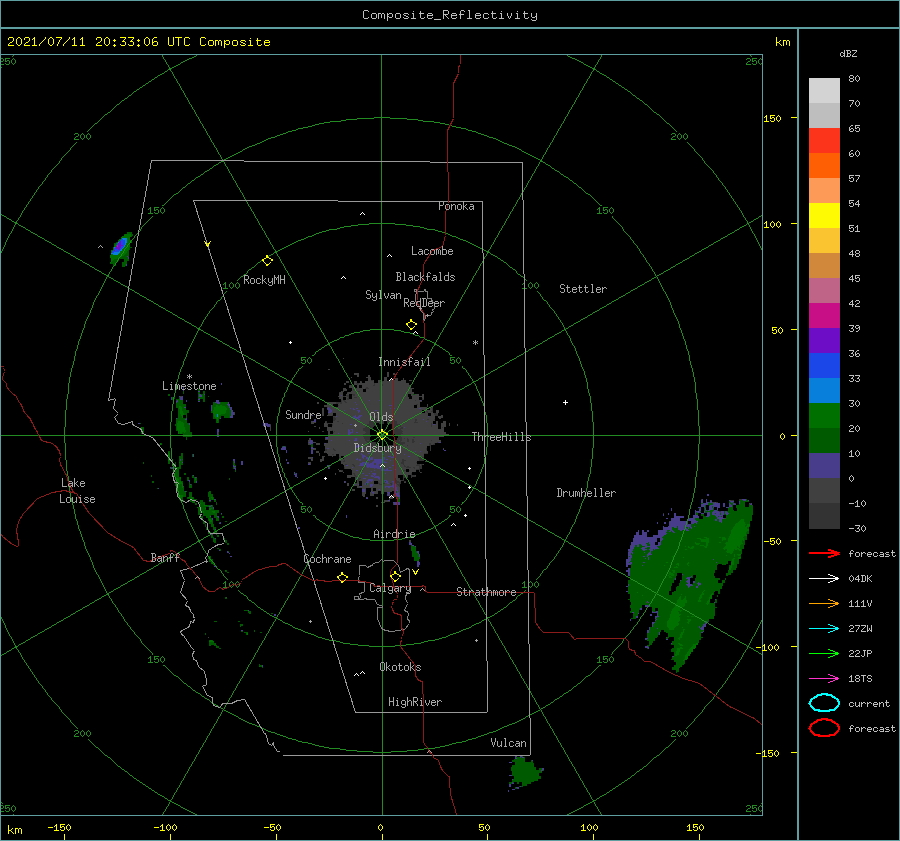Select the pink 45-42 dBZ color band
The height and width of the screenshot is (841, 900).
tap(824, 290)
